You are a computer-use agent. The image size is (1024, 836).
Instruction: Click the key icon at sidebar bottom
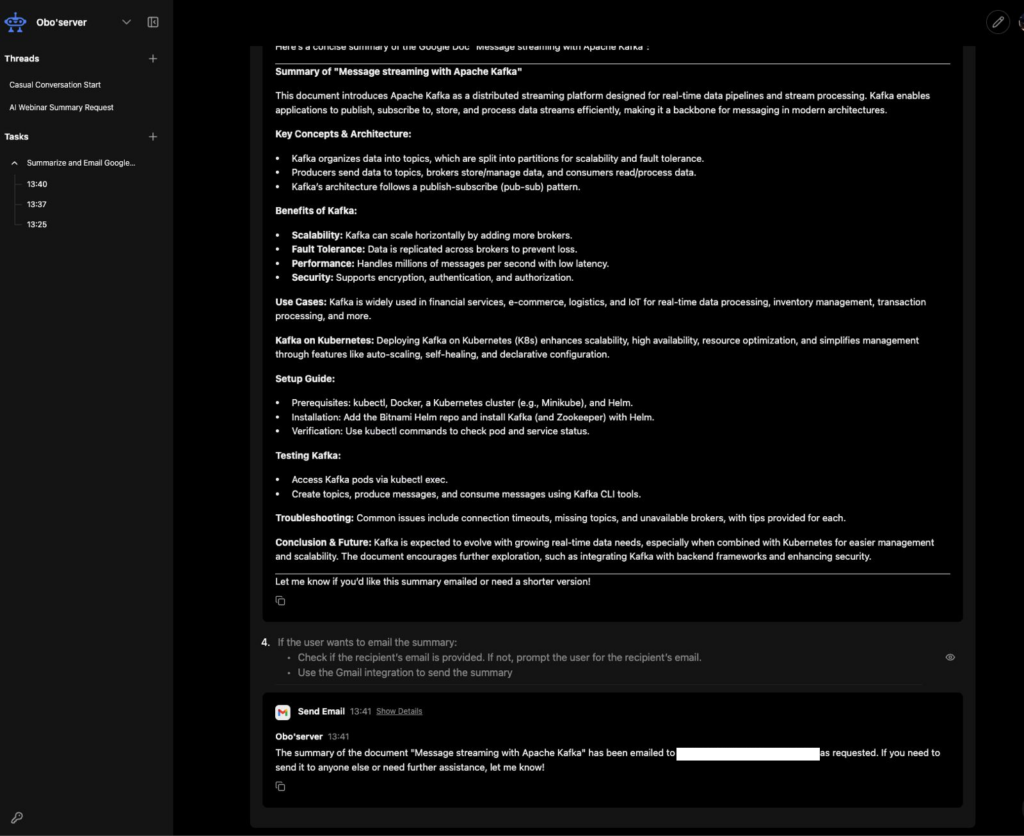point(17,818)
